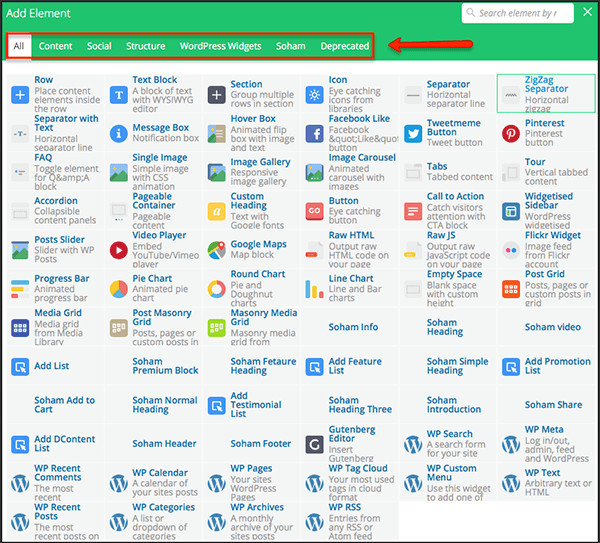This screenshot has height=543, width=600.
Task: Switch to the Social tab
Action: (x=99, y=46)
